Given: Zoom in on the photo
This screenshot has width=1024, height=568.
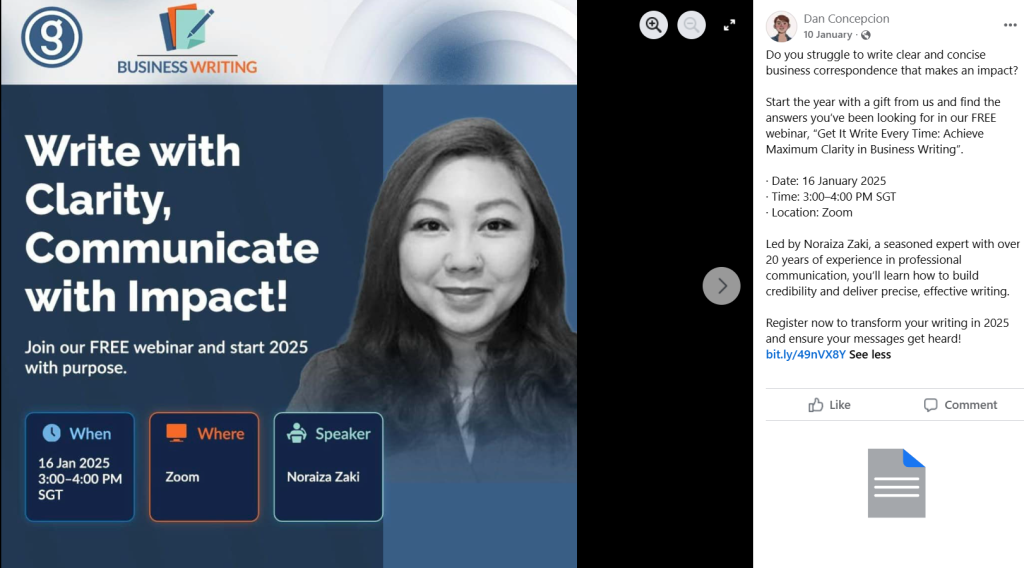Looking at the screenshot, I should coord(654,26).
